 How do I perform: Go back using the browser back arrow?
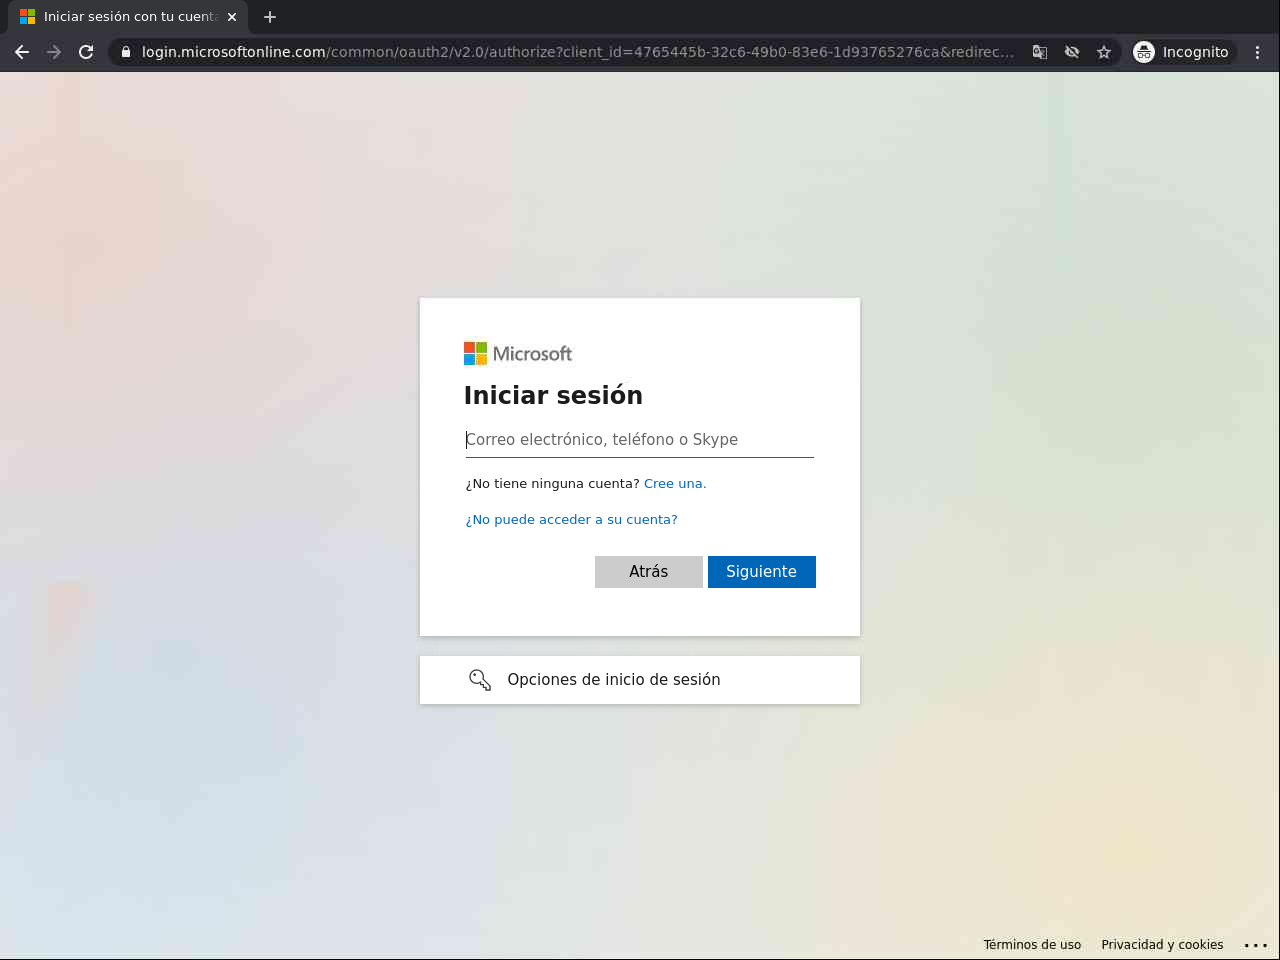22,52
